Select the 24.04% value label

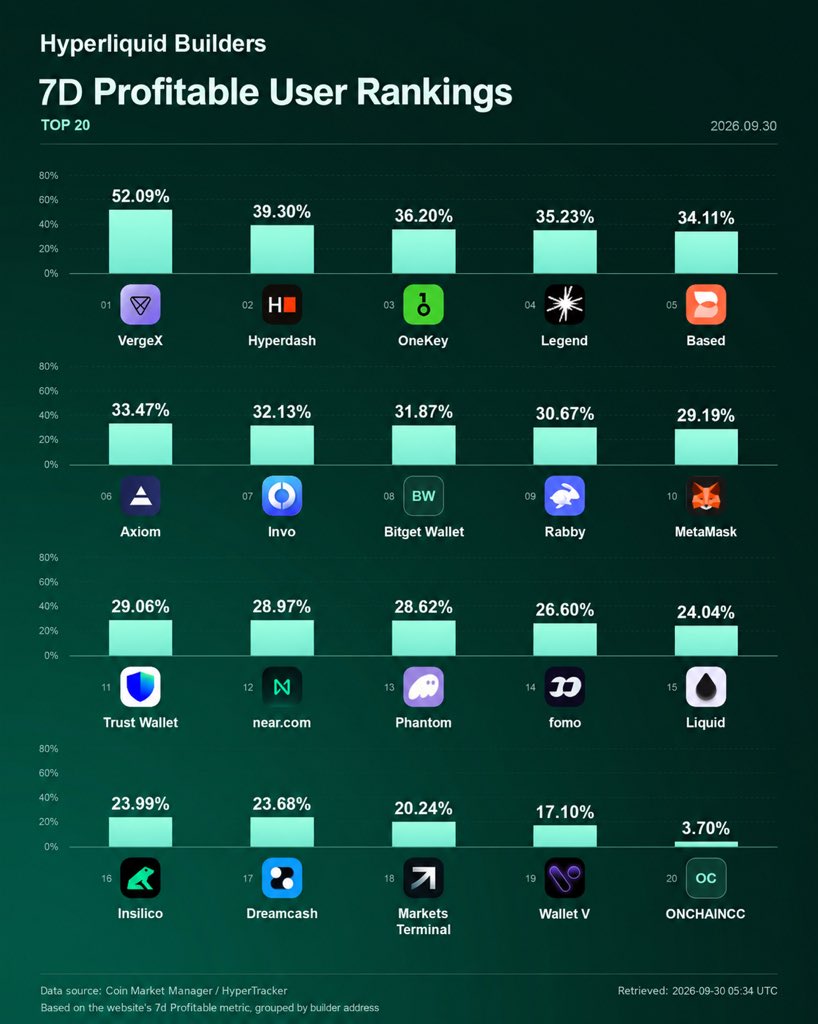click(x=706, y=613)
